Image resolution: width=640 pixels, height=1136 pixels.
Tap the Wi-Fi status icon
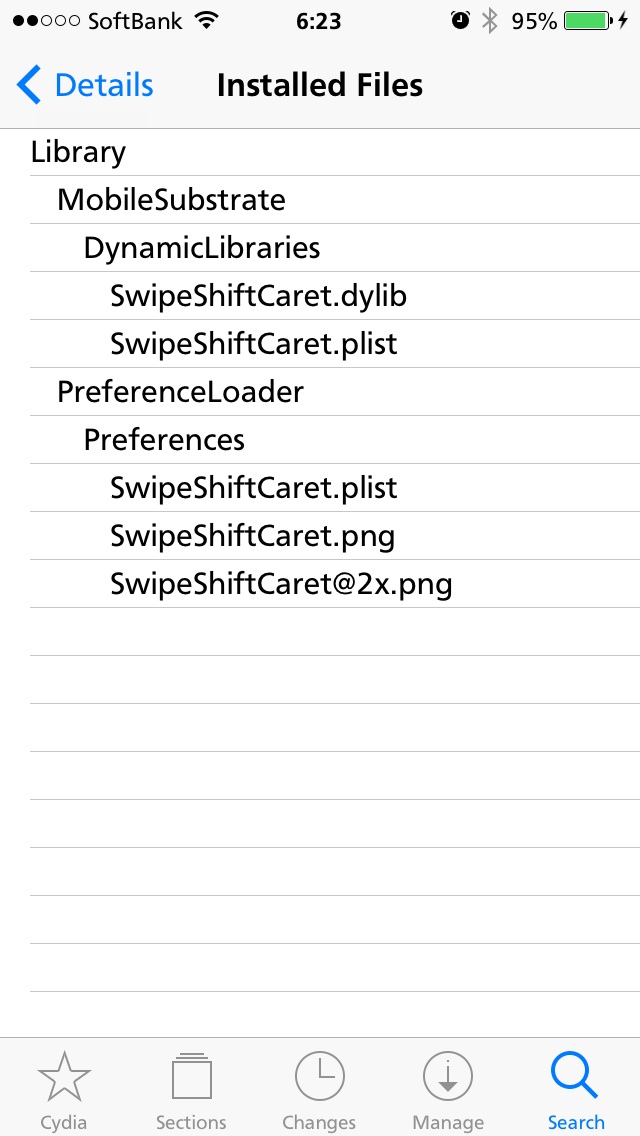[207, 21]
